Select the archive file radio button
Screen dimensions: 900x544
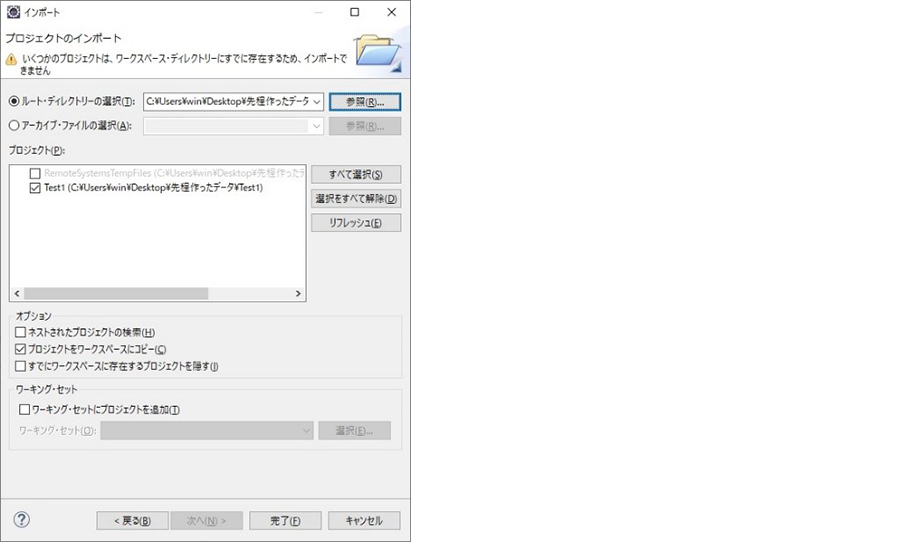pyautogui.click(x=14, y=125)
